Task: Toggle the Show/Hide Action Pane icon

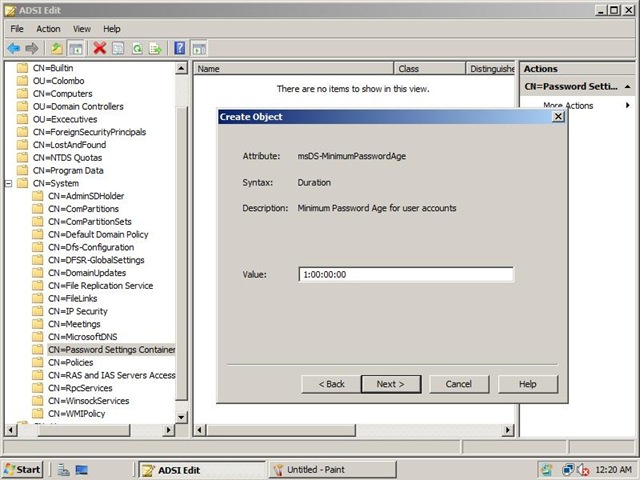Action: 199,49
